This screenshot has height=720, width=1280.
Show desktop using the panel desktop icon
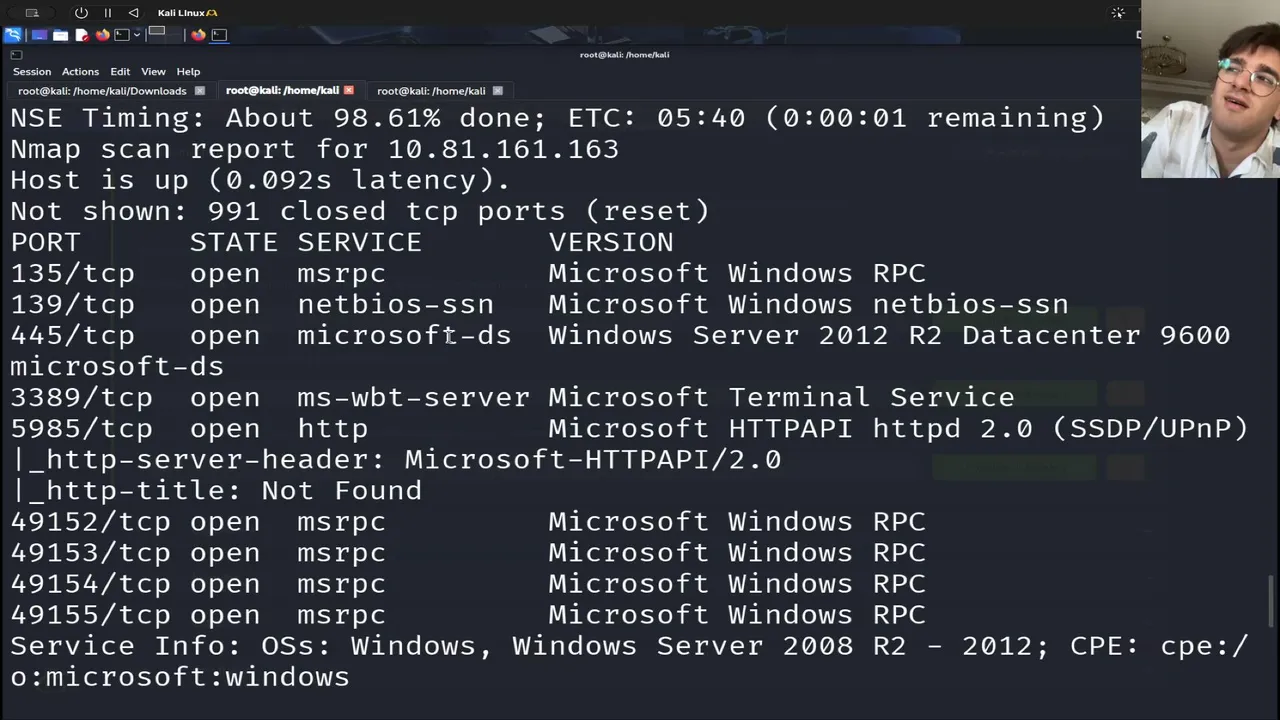point(39,35)
